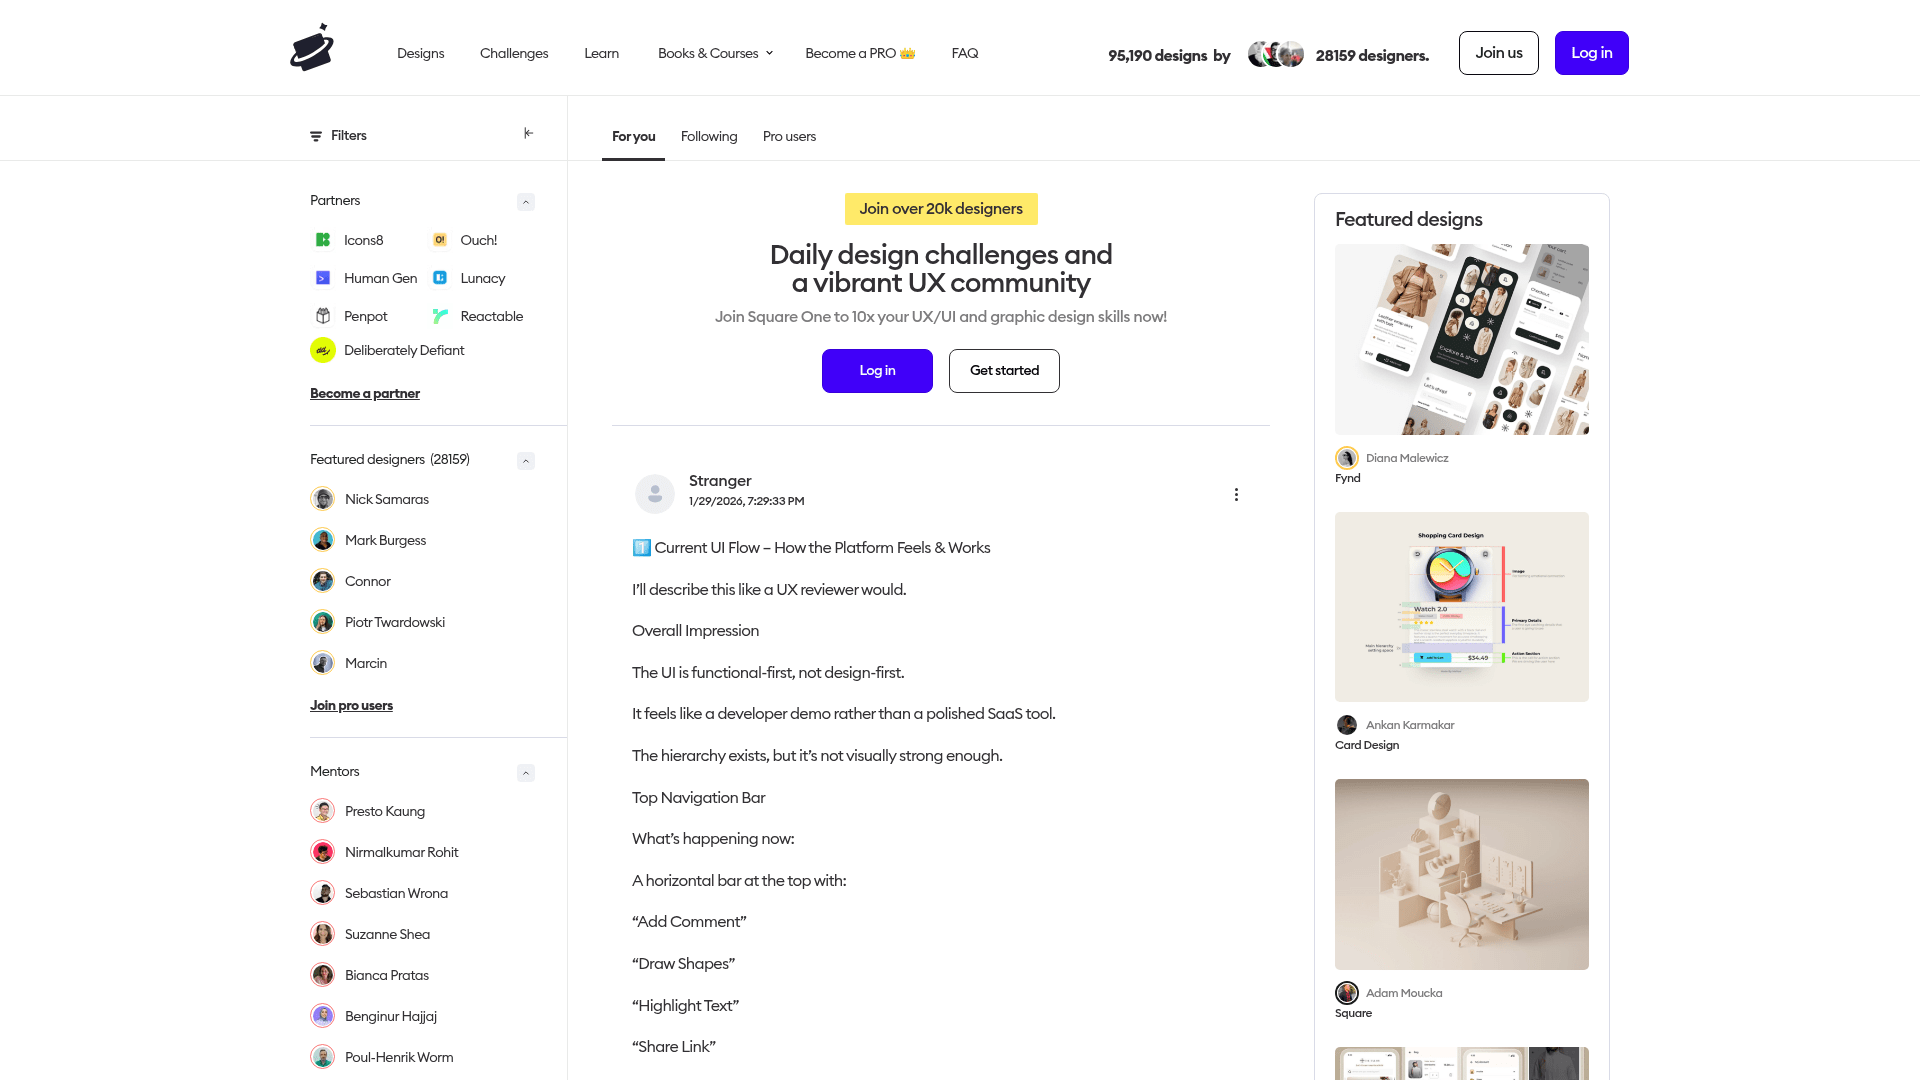
Task: Open the post's three-dot options menu
Action: click(x=1236, y=495)
